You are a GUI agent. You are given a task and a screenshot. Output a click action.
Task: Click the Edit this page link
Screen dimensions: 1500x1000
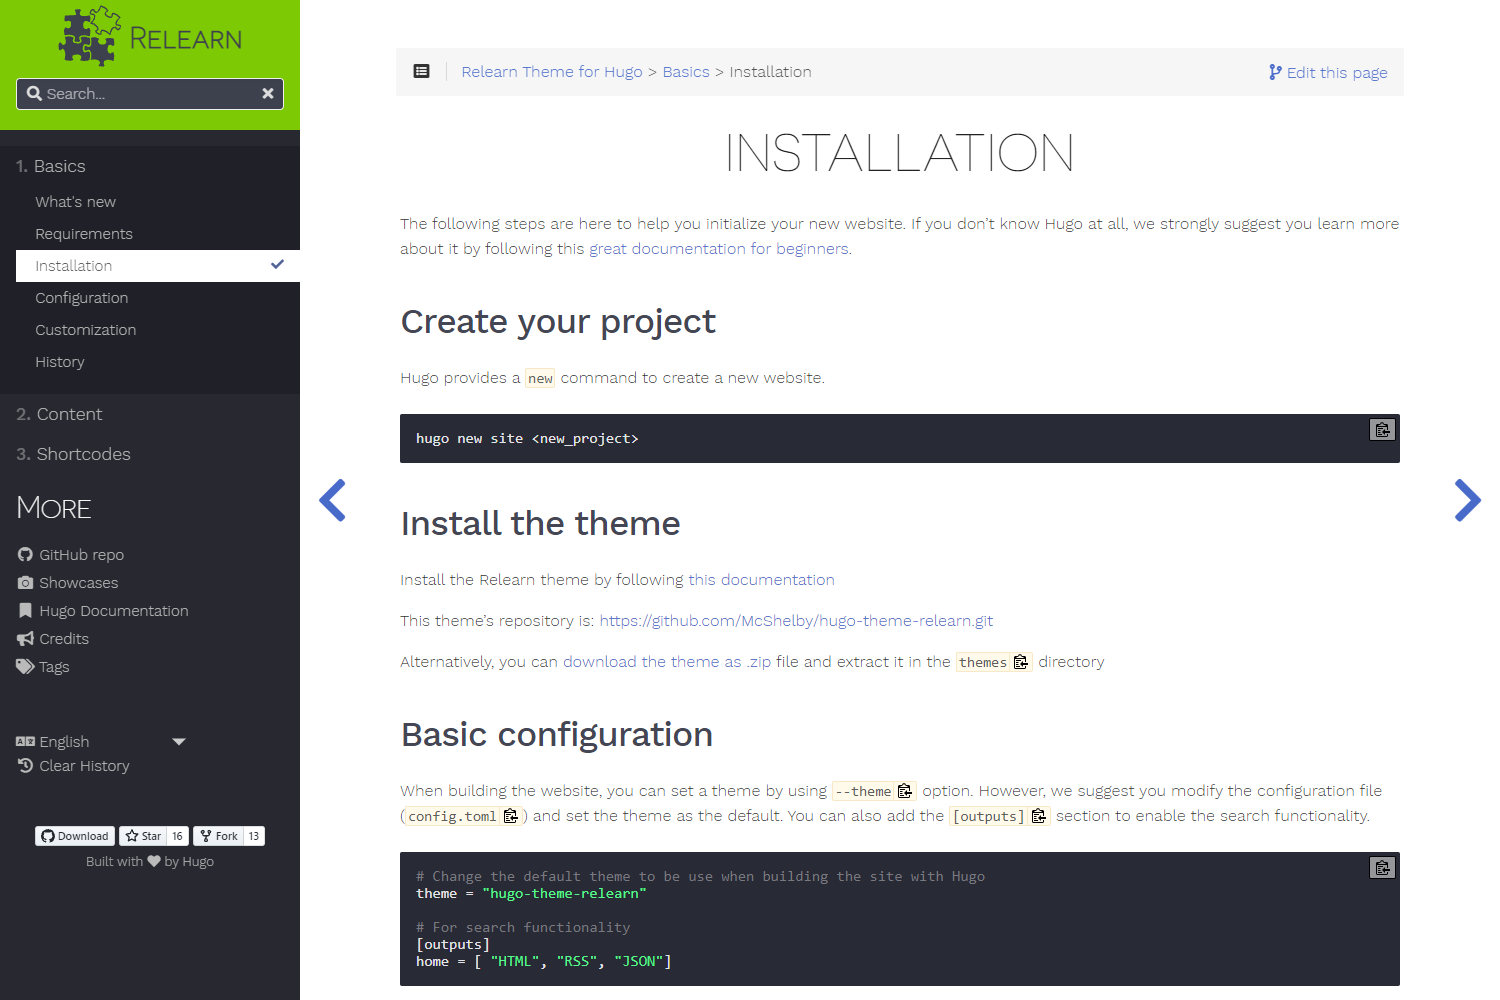(1328, 72)
